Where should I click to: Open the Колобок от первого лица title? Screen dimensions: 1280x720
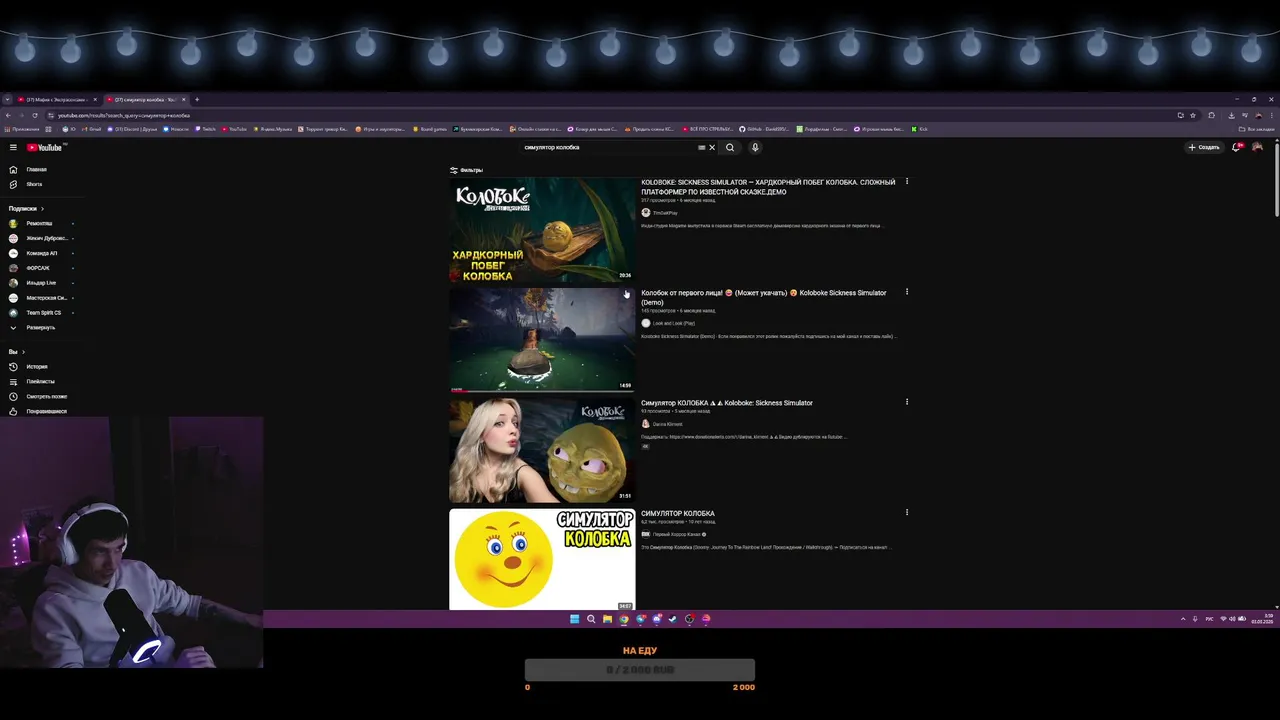point(764,297)
